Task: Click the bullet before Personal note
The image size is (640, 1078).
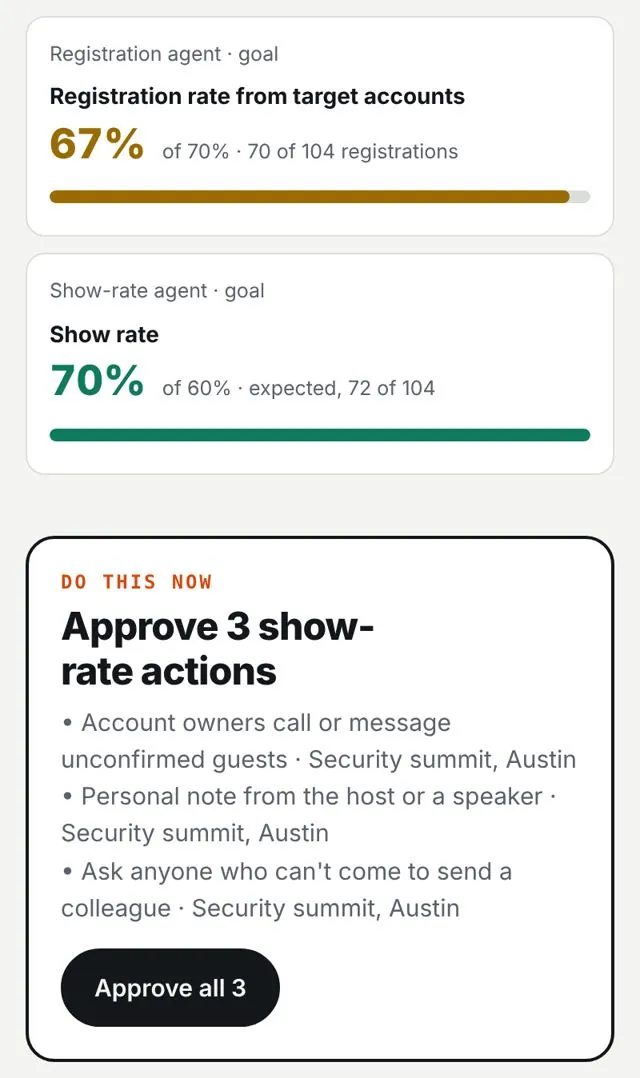Action: pyautogui.click(x=67, y=797)
